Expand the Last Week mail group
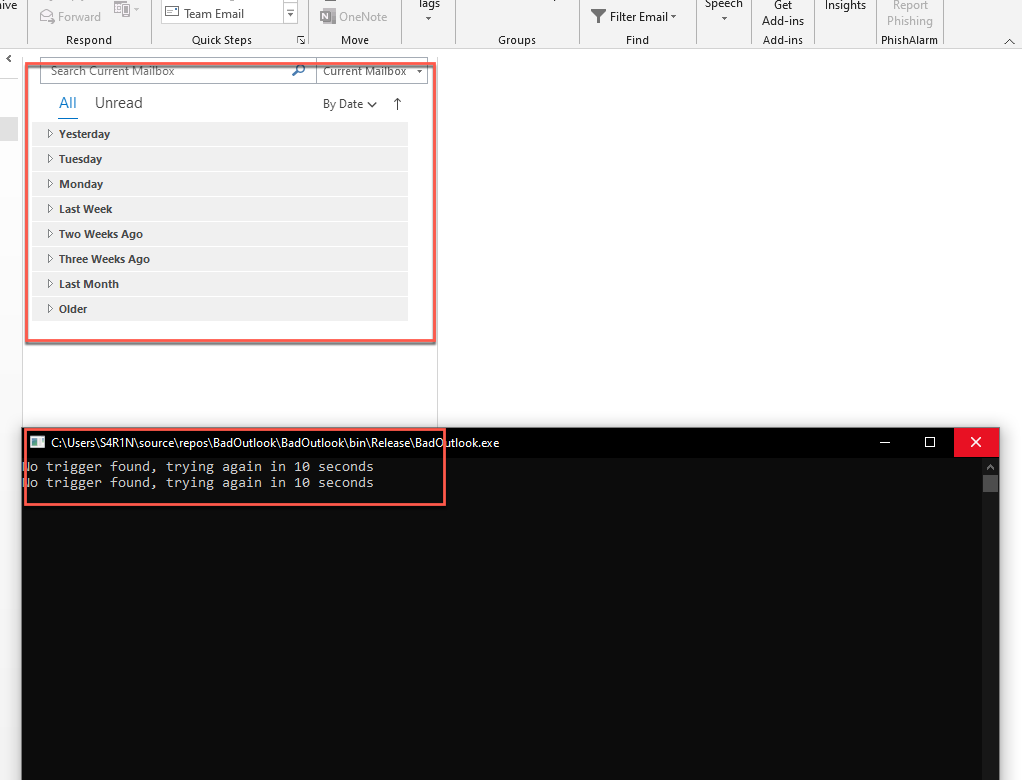Viewport: 1022px width, 780px height. point(50,209)
